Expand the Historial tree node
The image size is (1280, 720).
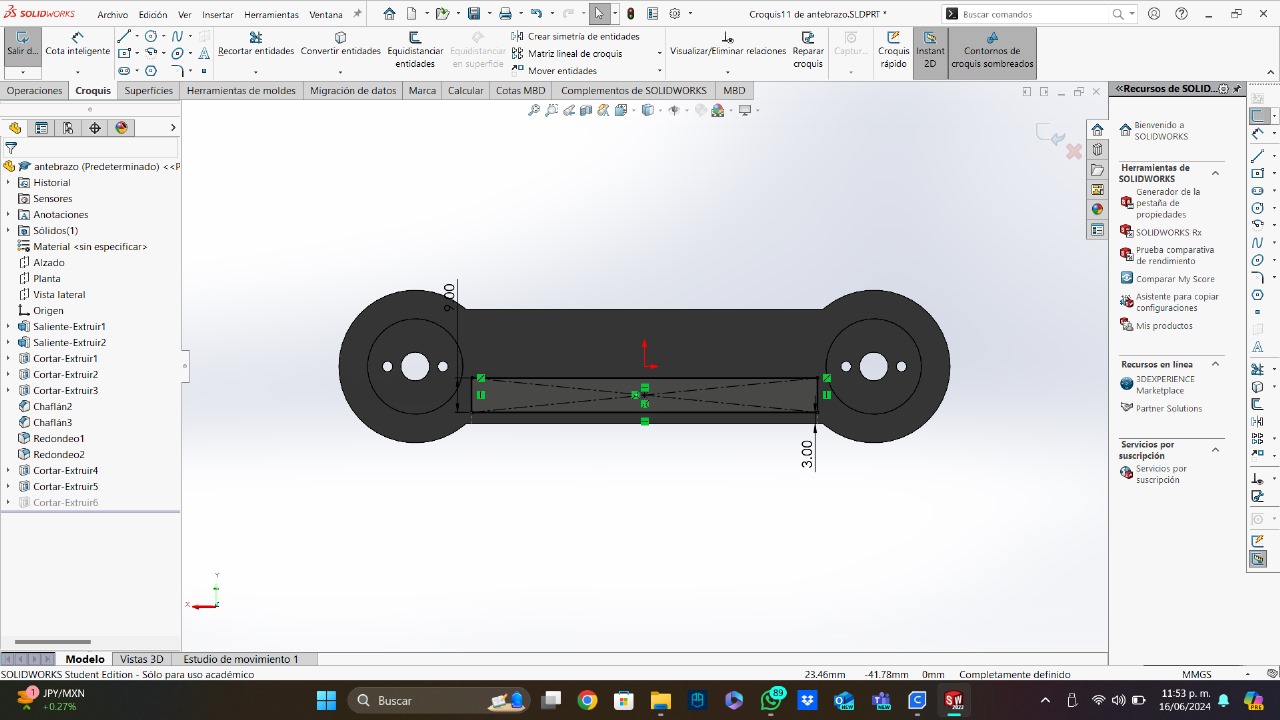8,183
